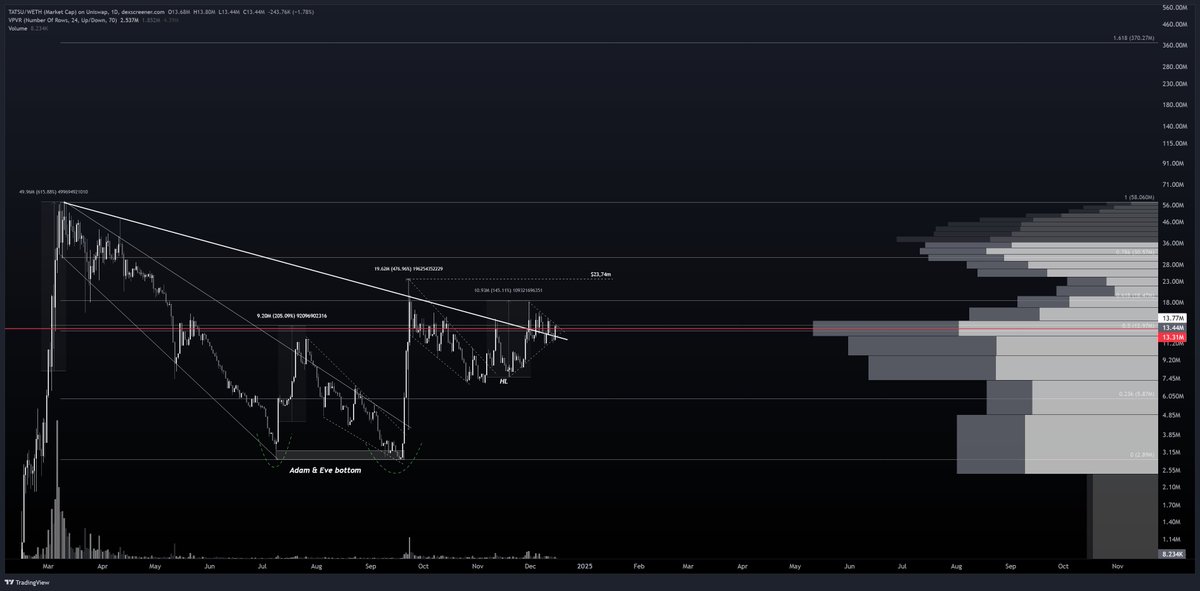Click the 0.236 Fibonacci level label

[1137, 394]
